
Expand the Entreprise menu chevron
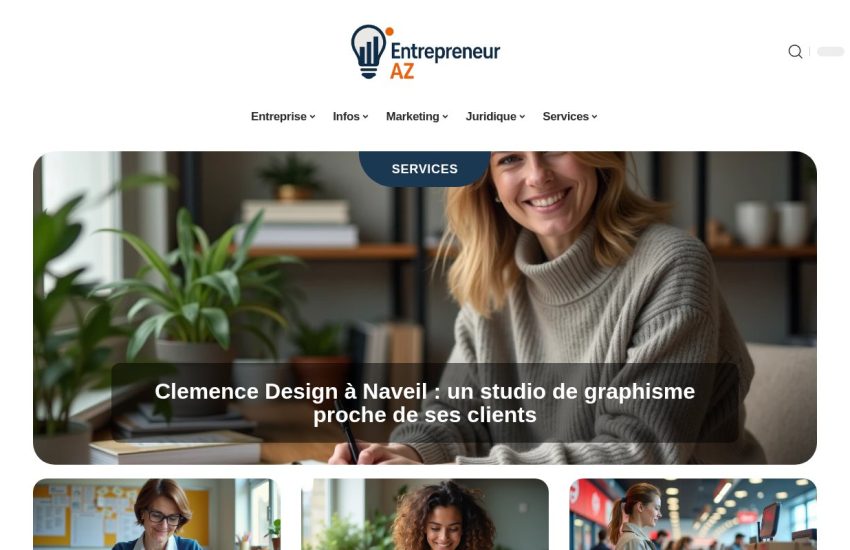point(312,117)
